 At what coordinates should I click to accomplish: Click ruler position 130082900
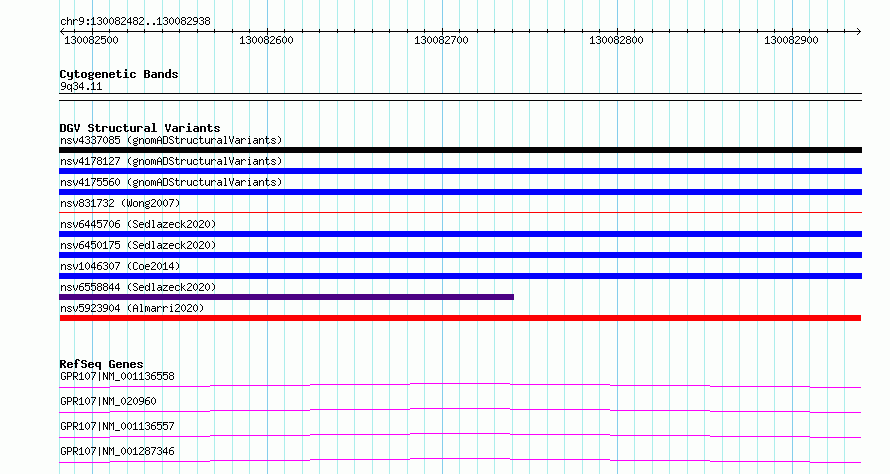(x=791, y=40)
